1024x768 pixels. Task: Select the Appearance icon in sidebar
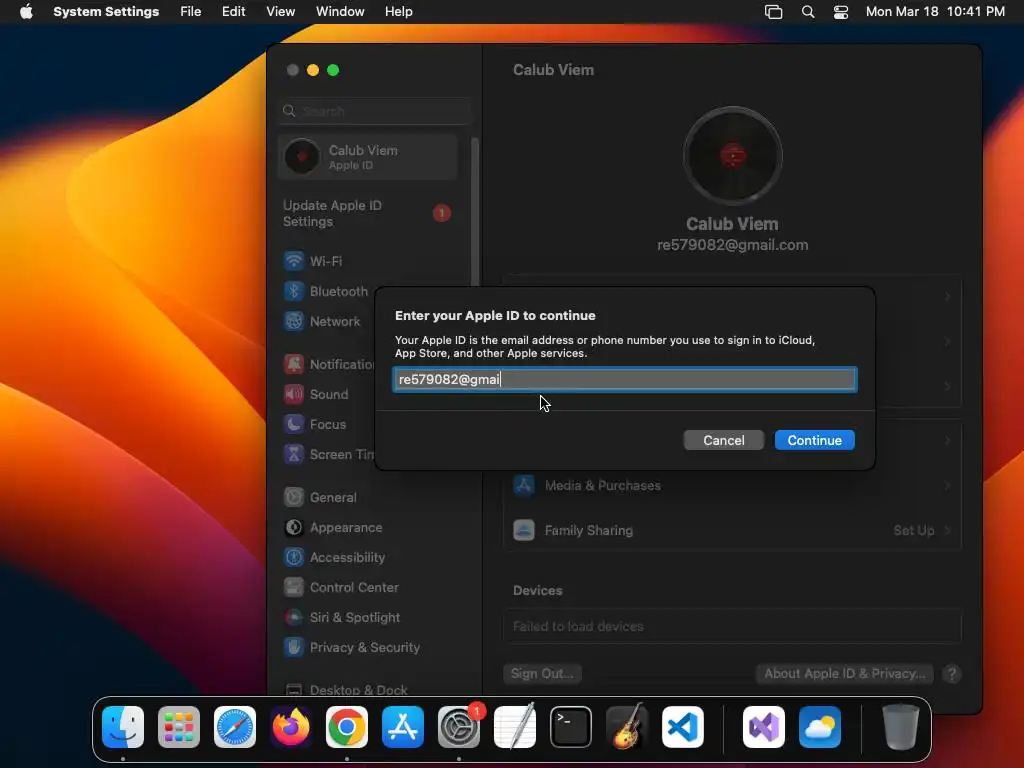294,528
